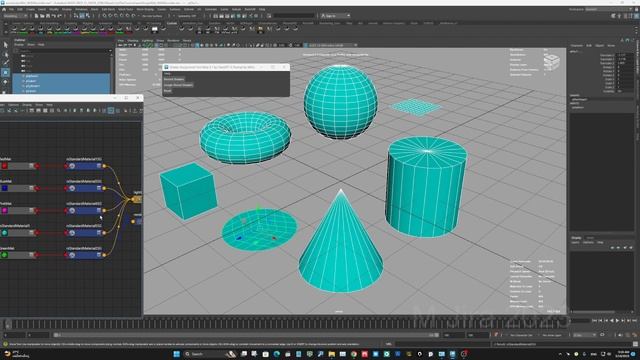This screenshot has height=360, width=640.
Task: Open the Help menu in the shader script dialog
Action: click(167, 73)
